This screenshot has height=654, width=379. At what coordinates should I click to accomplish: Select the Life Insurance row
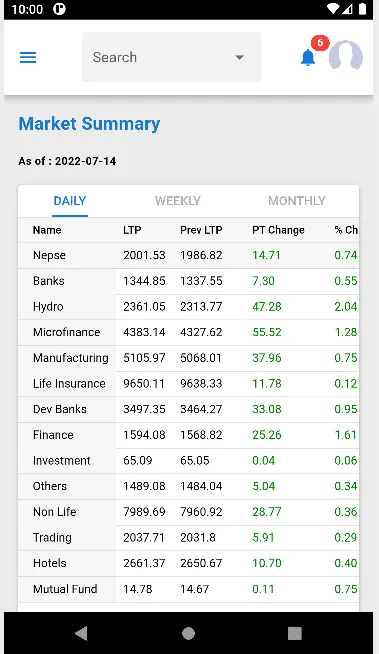[x=188, y=384]
